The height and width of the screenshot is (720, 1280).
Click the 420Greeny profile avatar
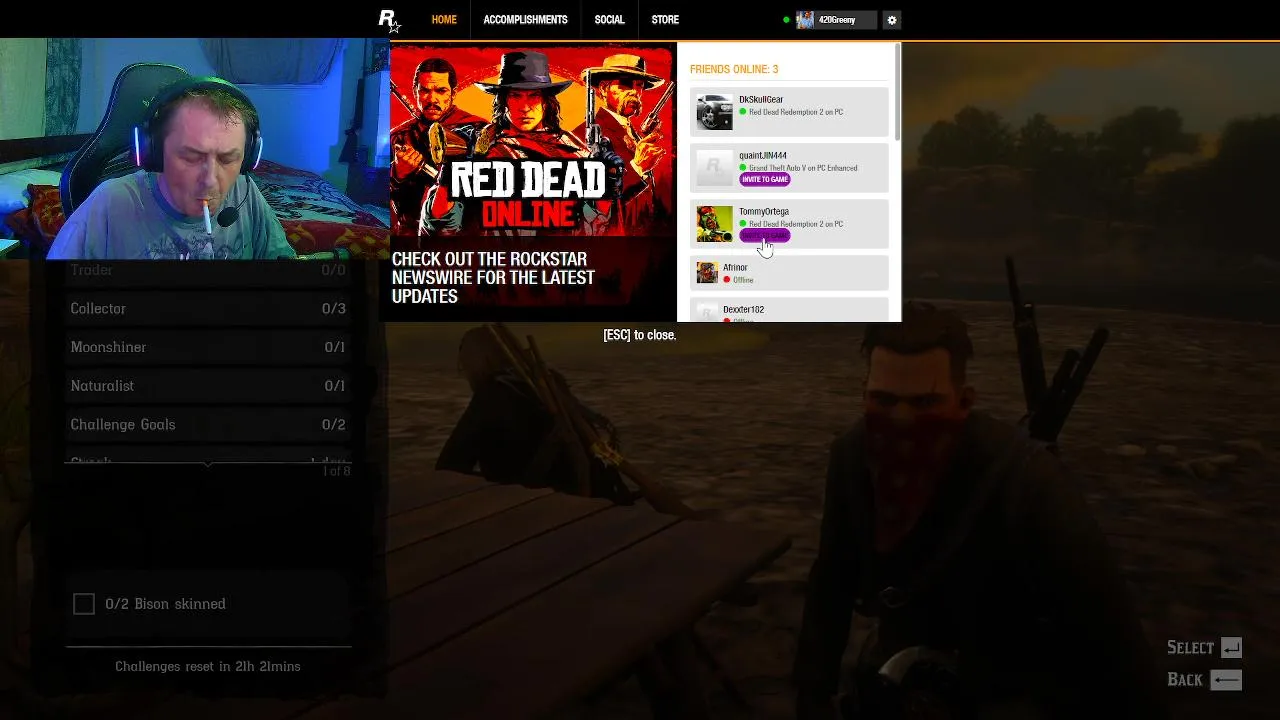pos(805,20)
